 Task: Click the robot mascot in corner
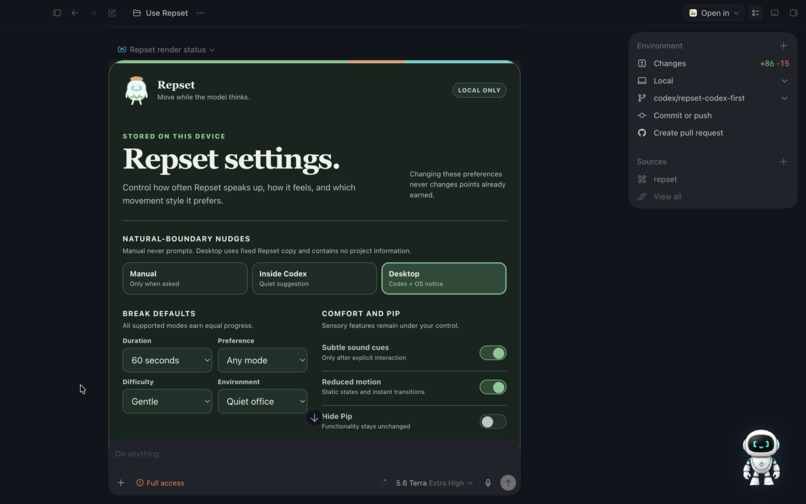pyautogui.click(x=761, y=457)
